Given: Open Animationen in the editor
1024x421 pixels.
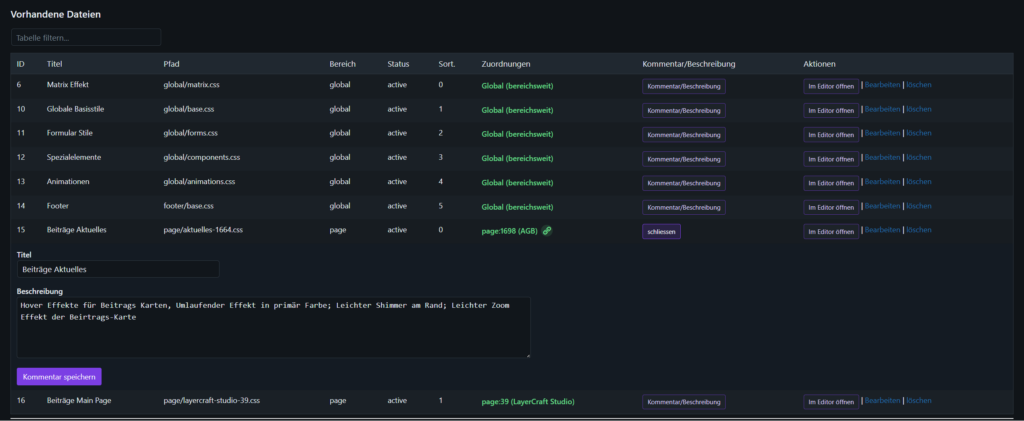Looking at the screenshot, I should 831,183.
